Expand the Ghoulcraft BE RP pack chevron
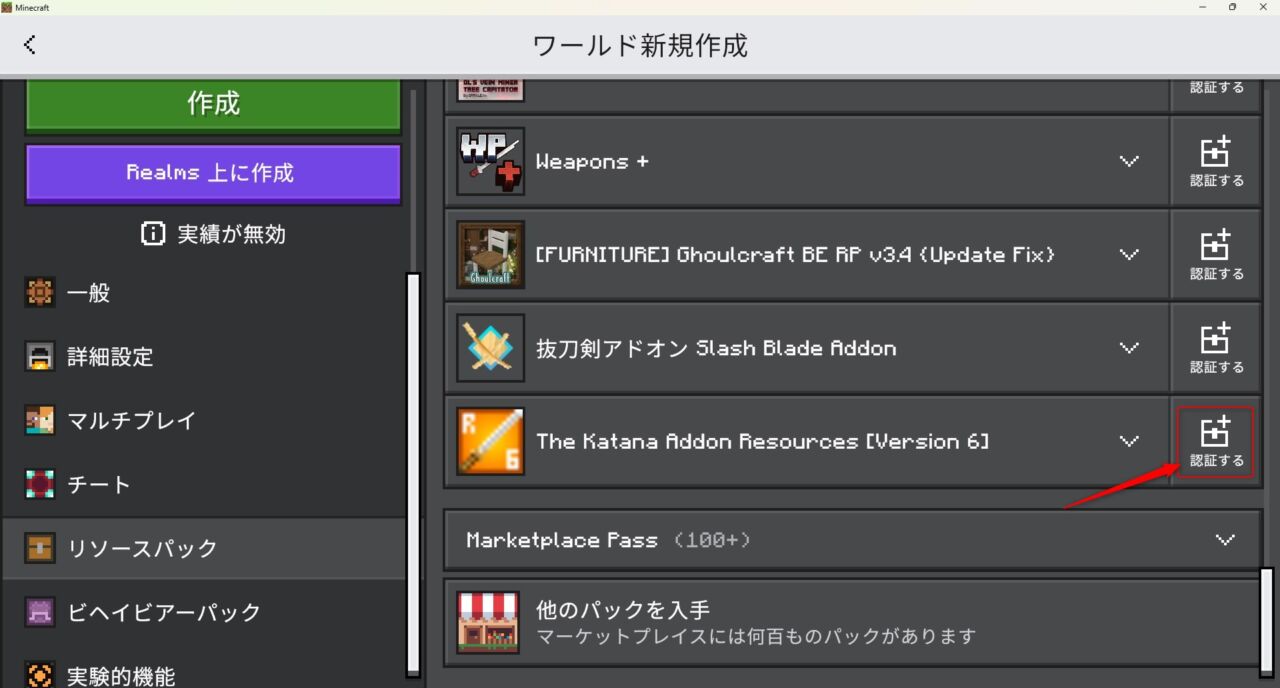 (1129, 254)
